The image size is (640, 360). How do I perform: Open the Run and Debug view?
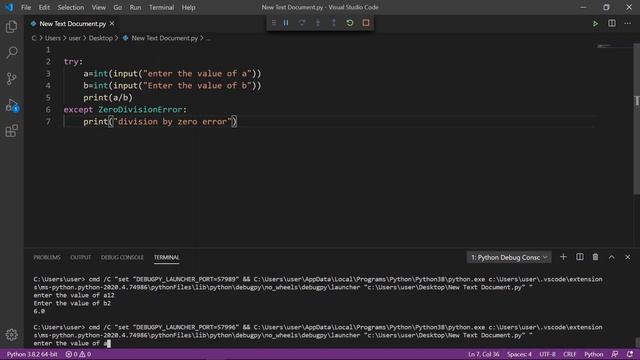(11, 105)
